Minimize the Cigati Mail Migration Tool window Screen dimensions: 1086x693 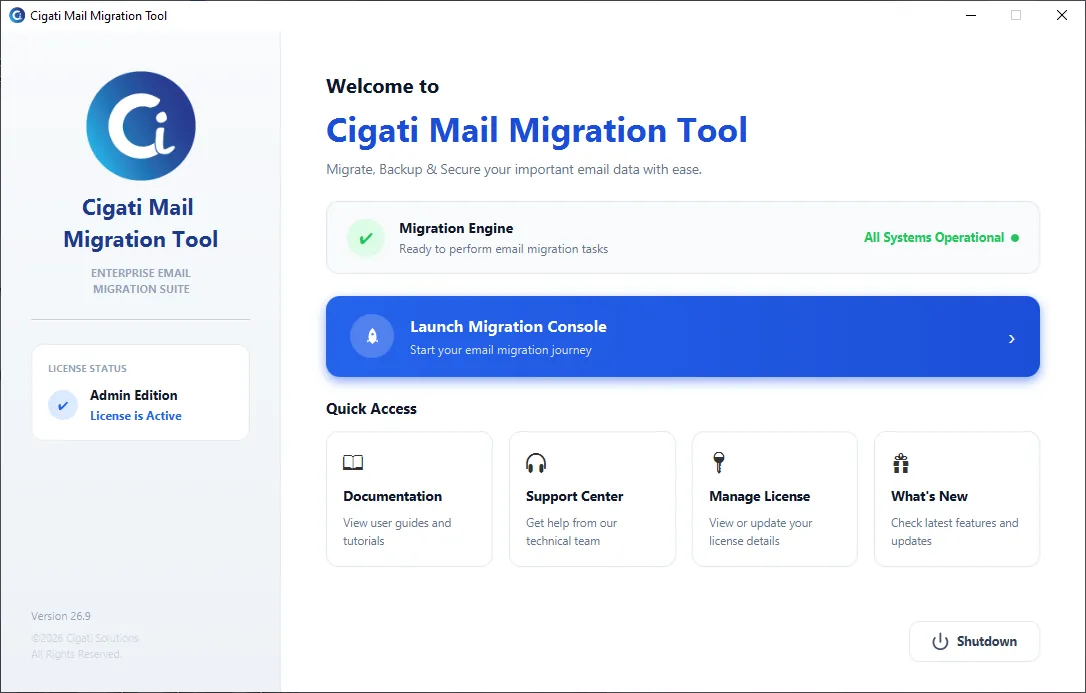tap(971, 15)
